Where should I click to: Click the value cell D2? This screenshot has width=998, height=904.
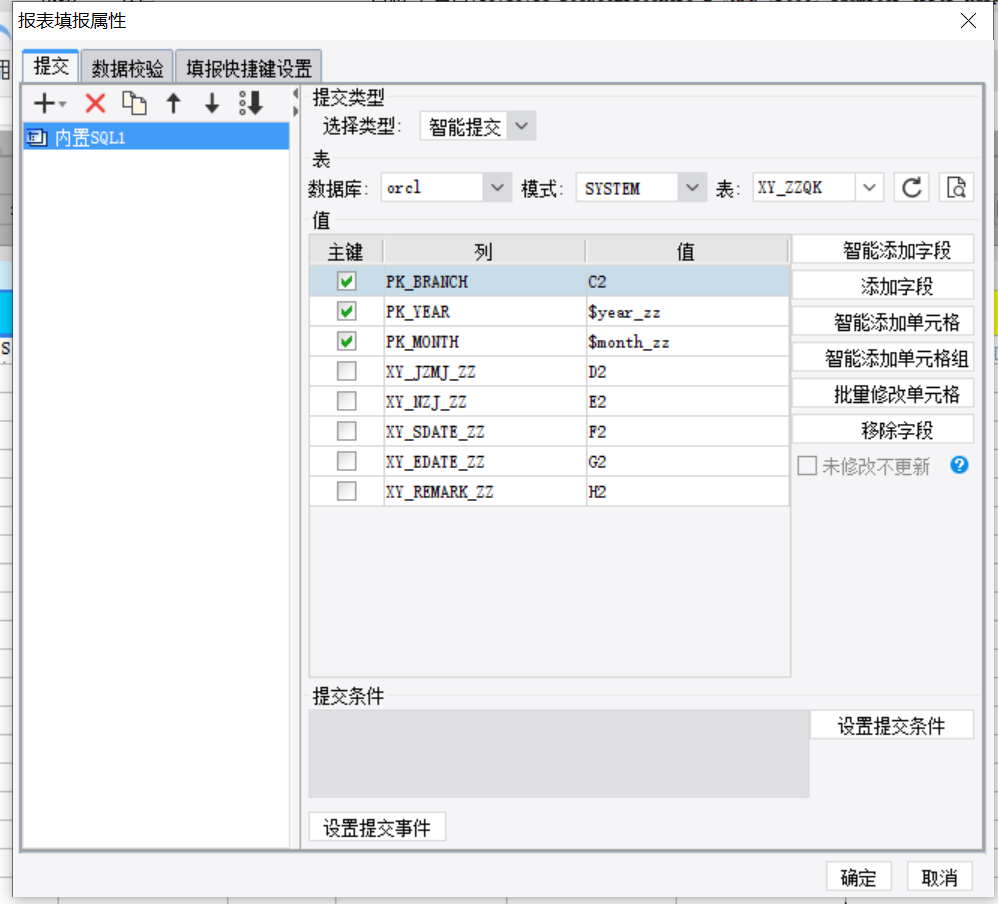[x=687, y=371]
